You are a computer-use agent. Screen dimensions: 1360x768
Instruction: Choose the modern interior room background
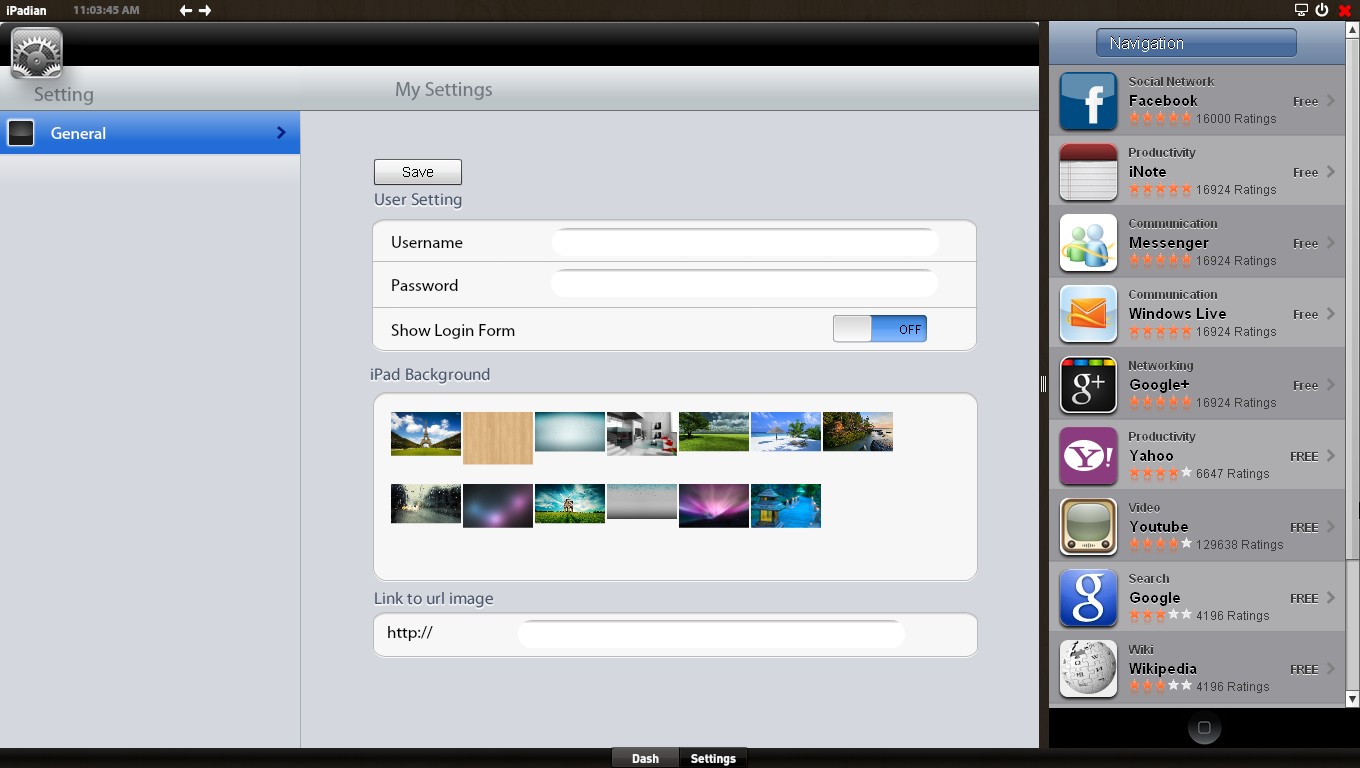click(x=642, y=434)
